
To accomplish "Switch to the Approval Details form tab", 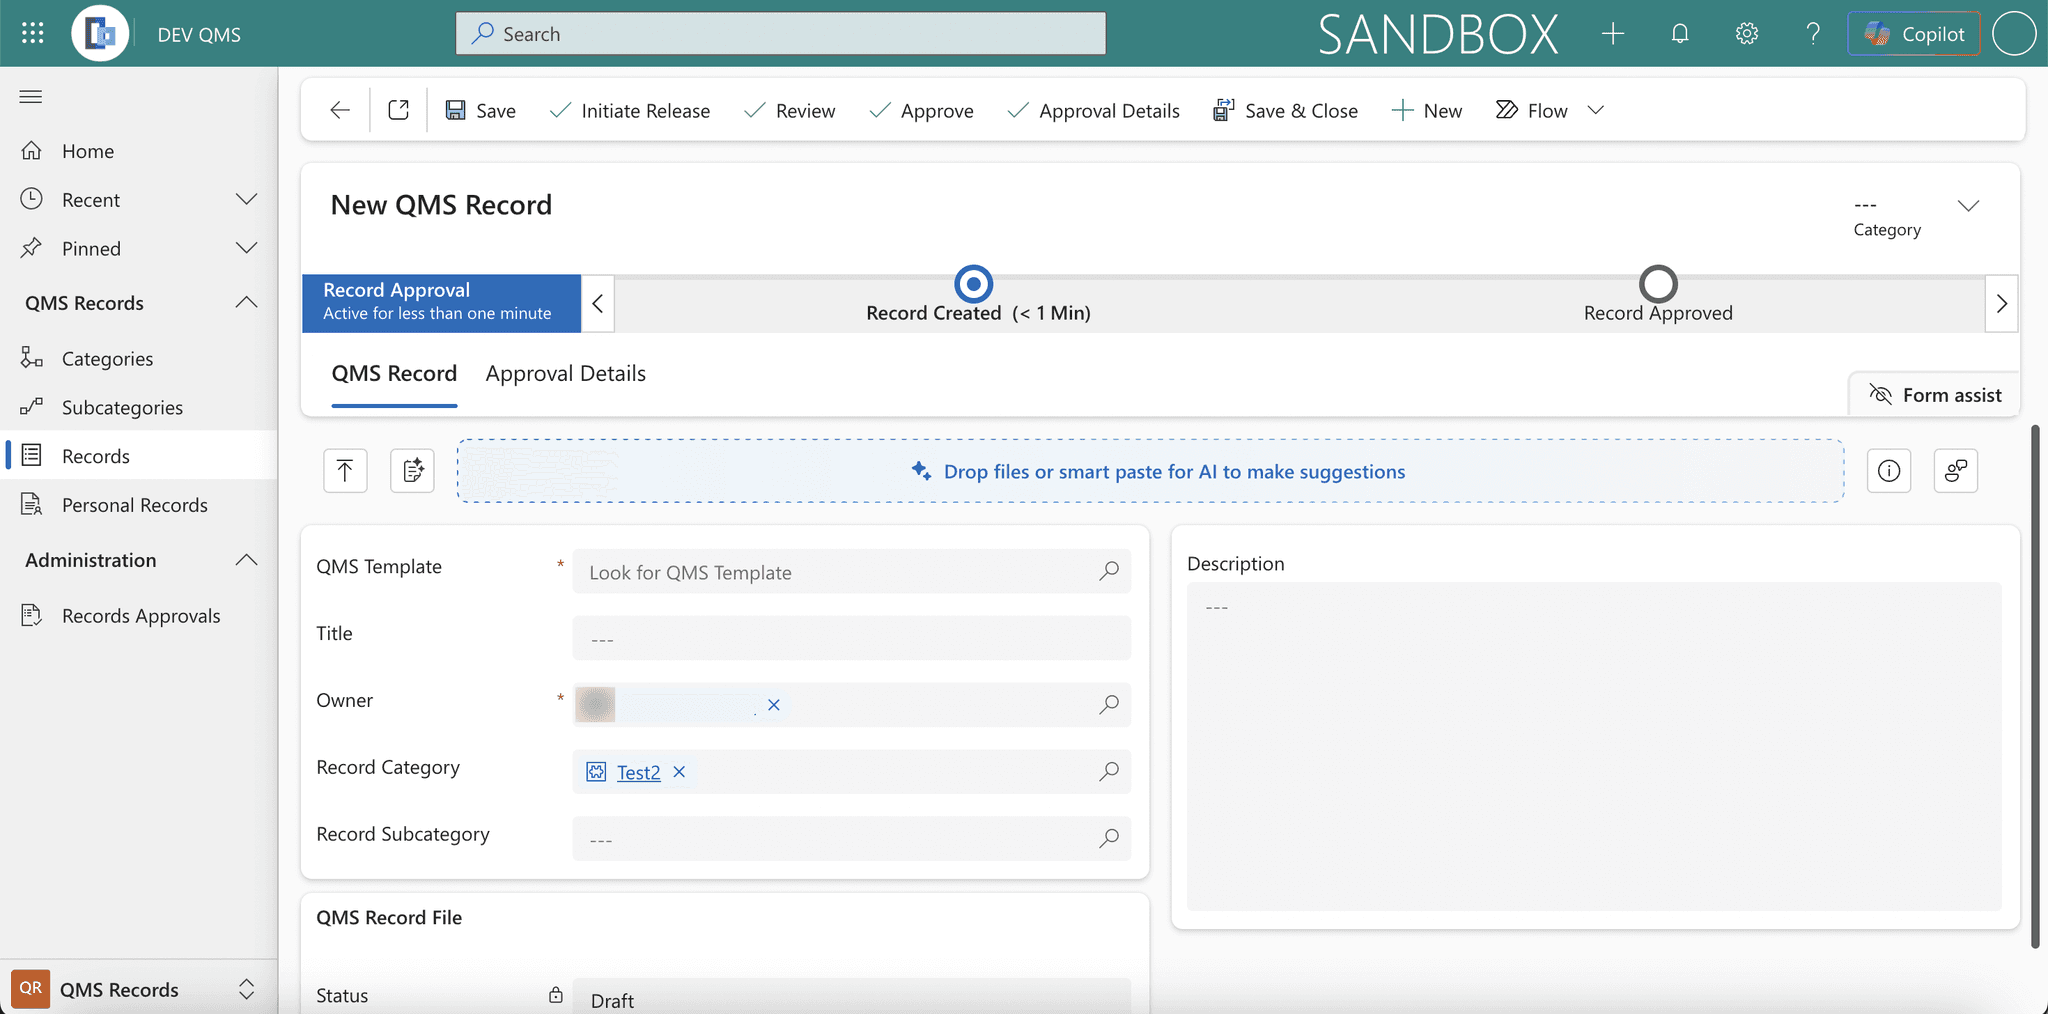I will tap(566, 374).
